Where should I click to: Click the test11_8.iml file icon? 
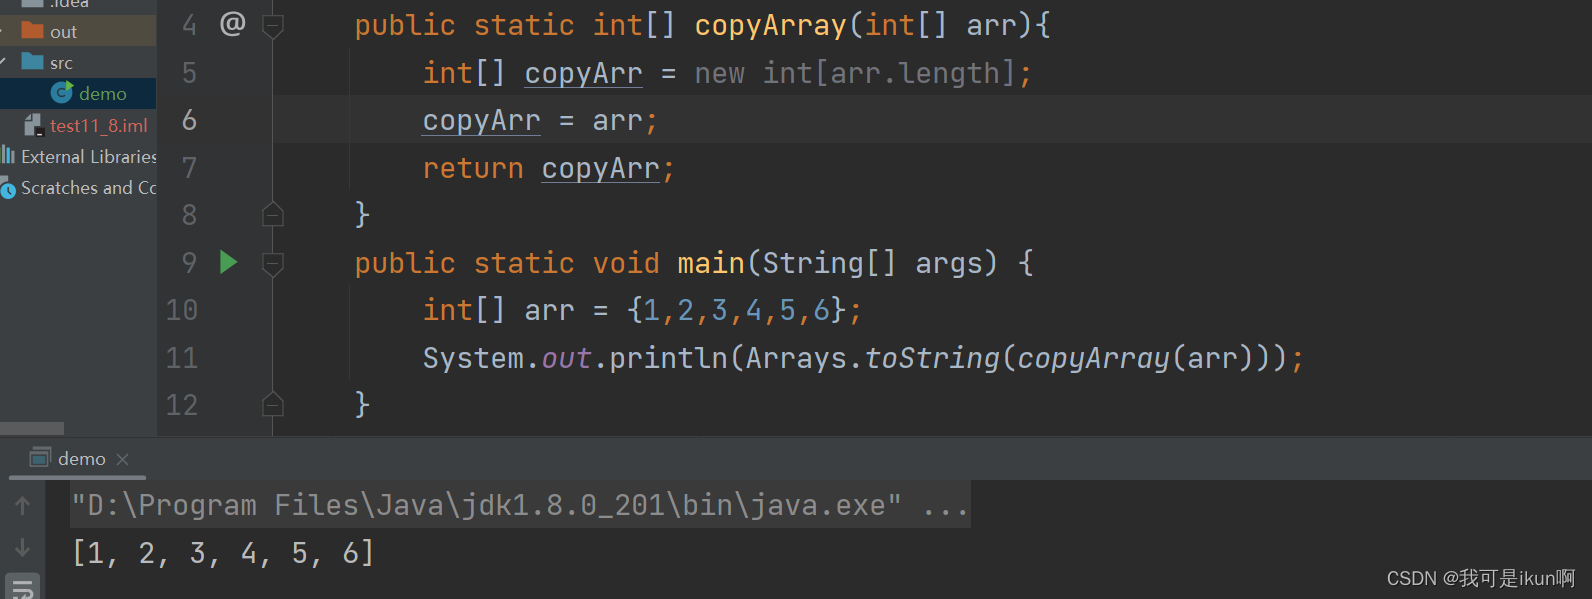(34, 125)
